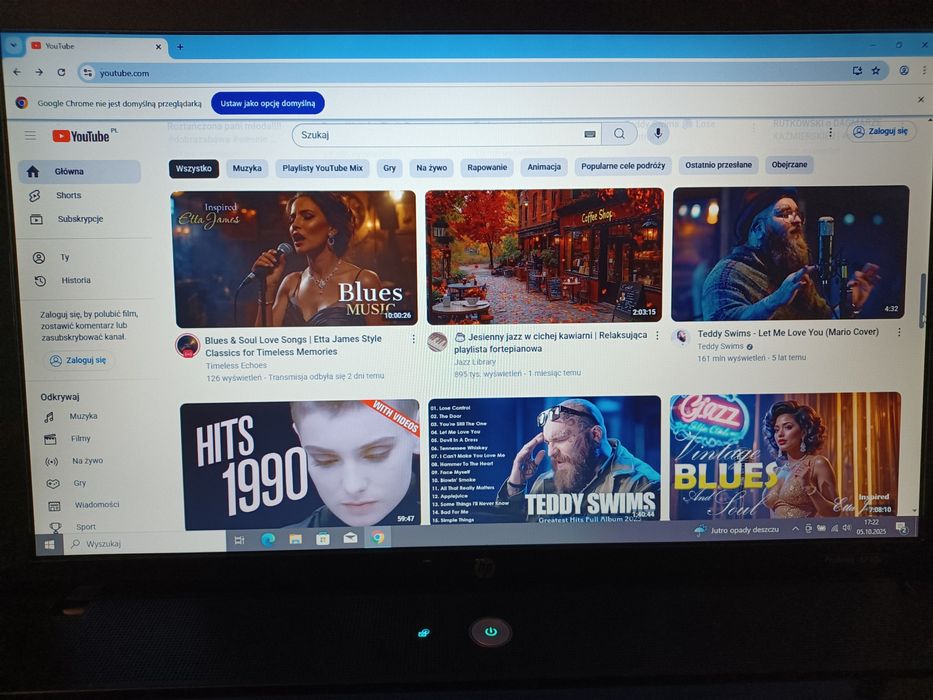This screenshot has width=933, height=700.
Task: Click Ustaw jako opcję domyślną button
Action: coord(268,103)
